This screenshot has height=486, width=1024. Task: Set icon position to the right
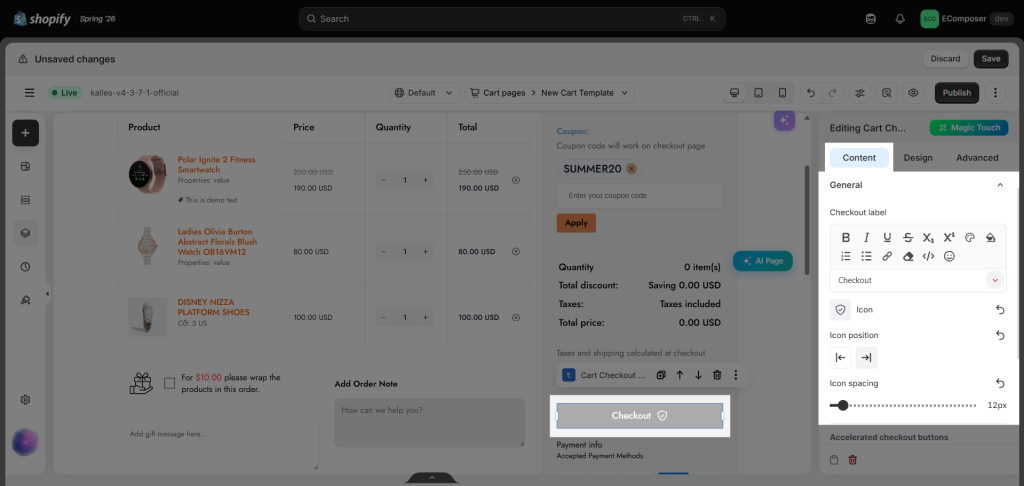[x=866, y=358]
